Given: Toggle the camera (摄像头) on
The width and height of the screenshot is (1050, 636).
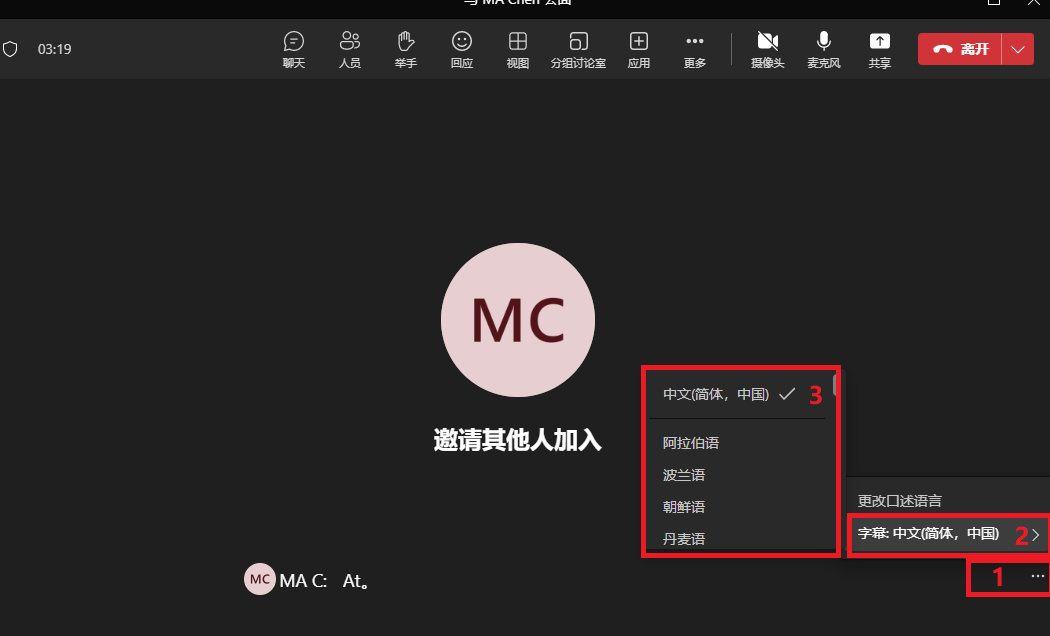Looking at the screenshot, I should pos(767,50).
